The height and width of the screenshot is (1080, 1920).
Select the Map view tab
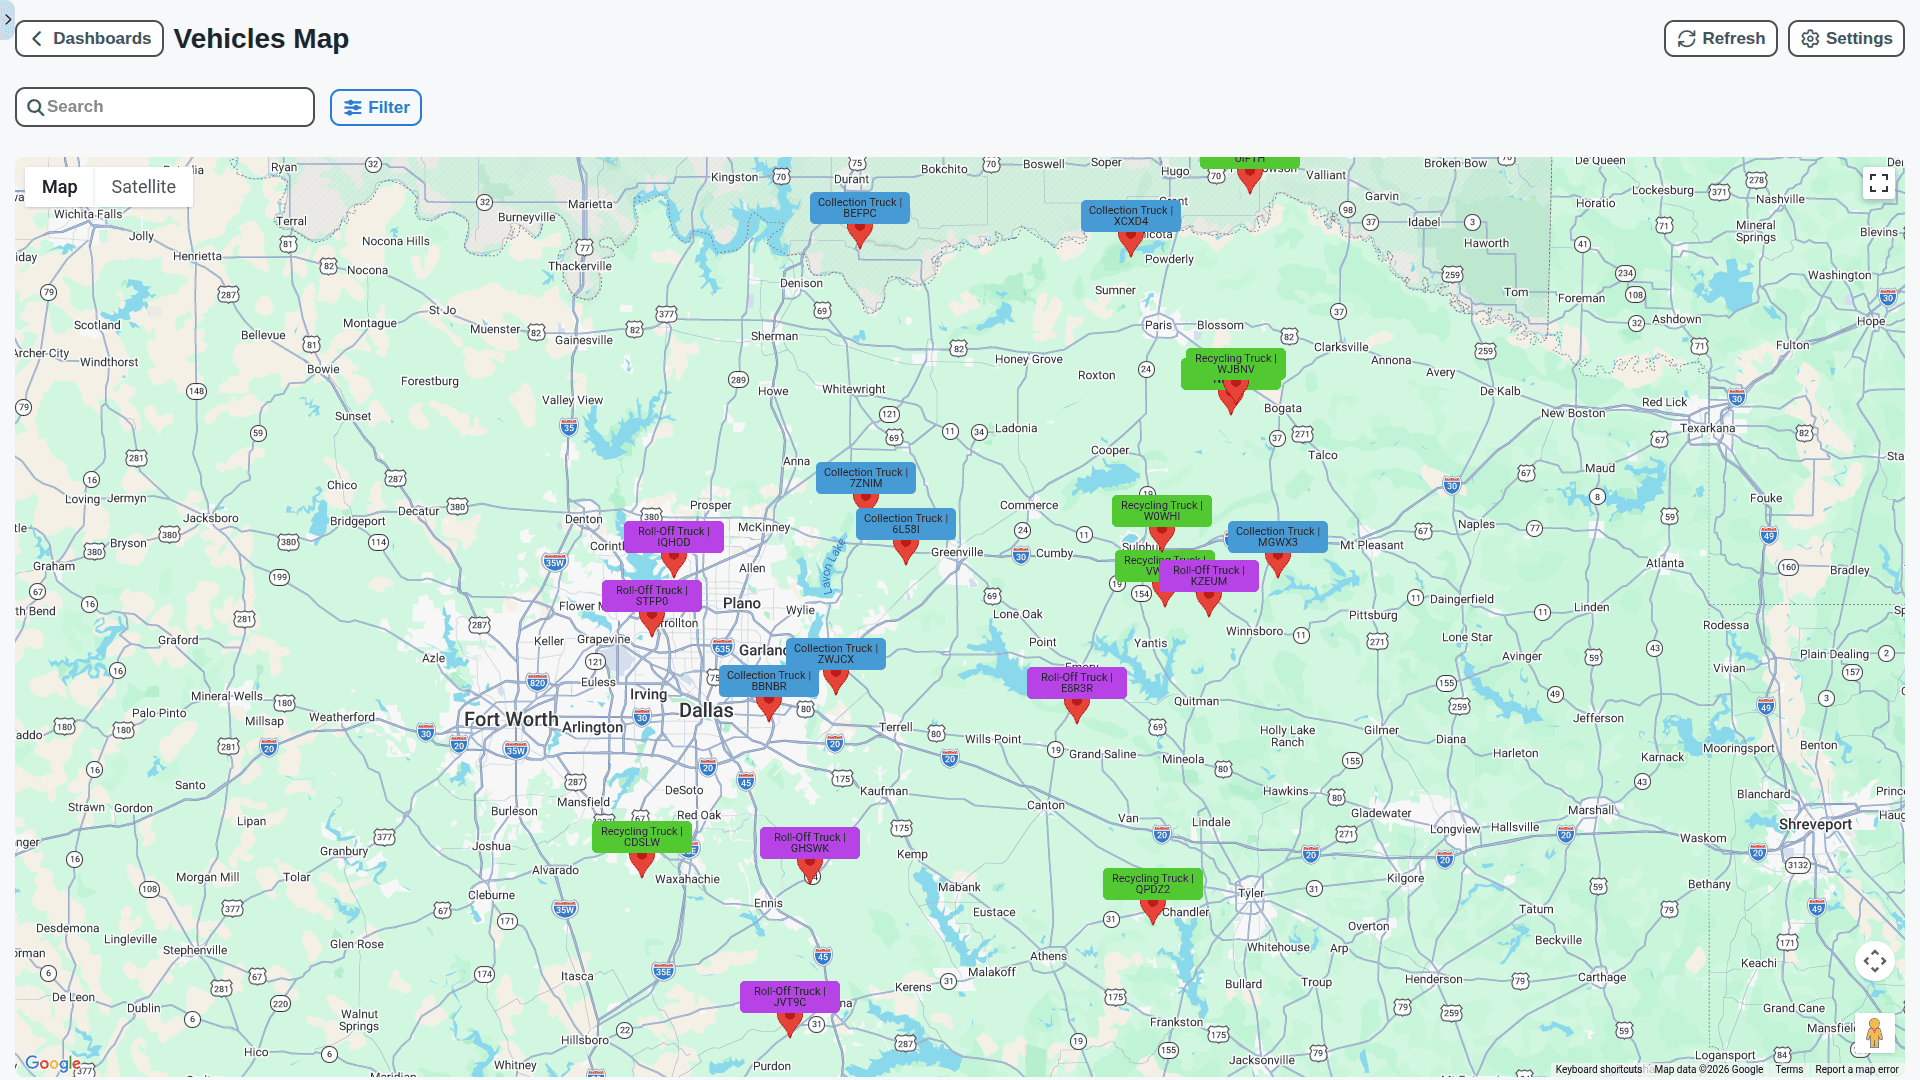tap(58, 186)
